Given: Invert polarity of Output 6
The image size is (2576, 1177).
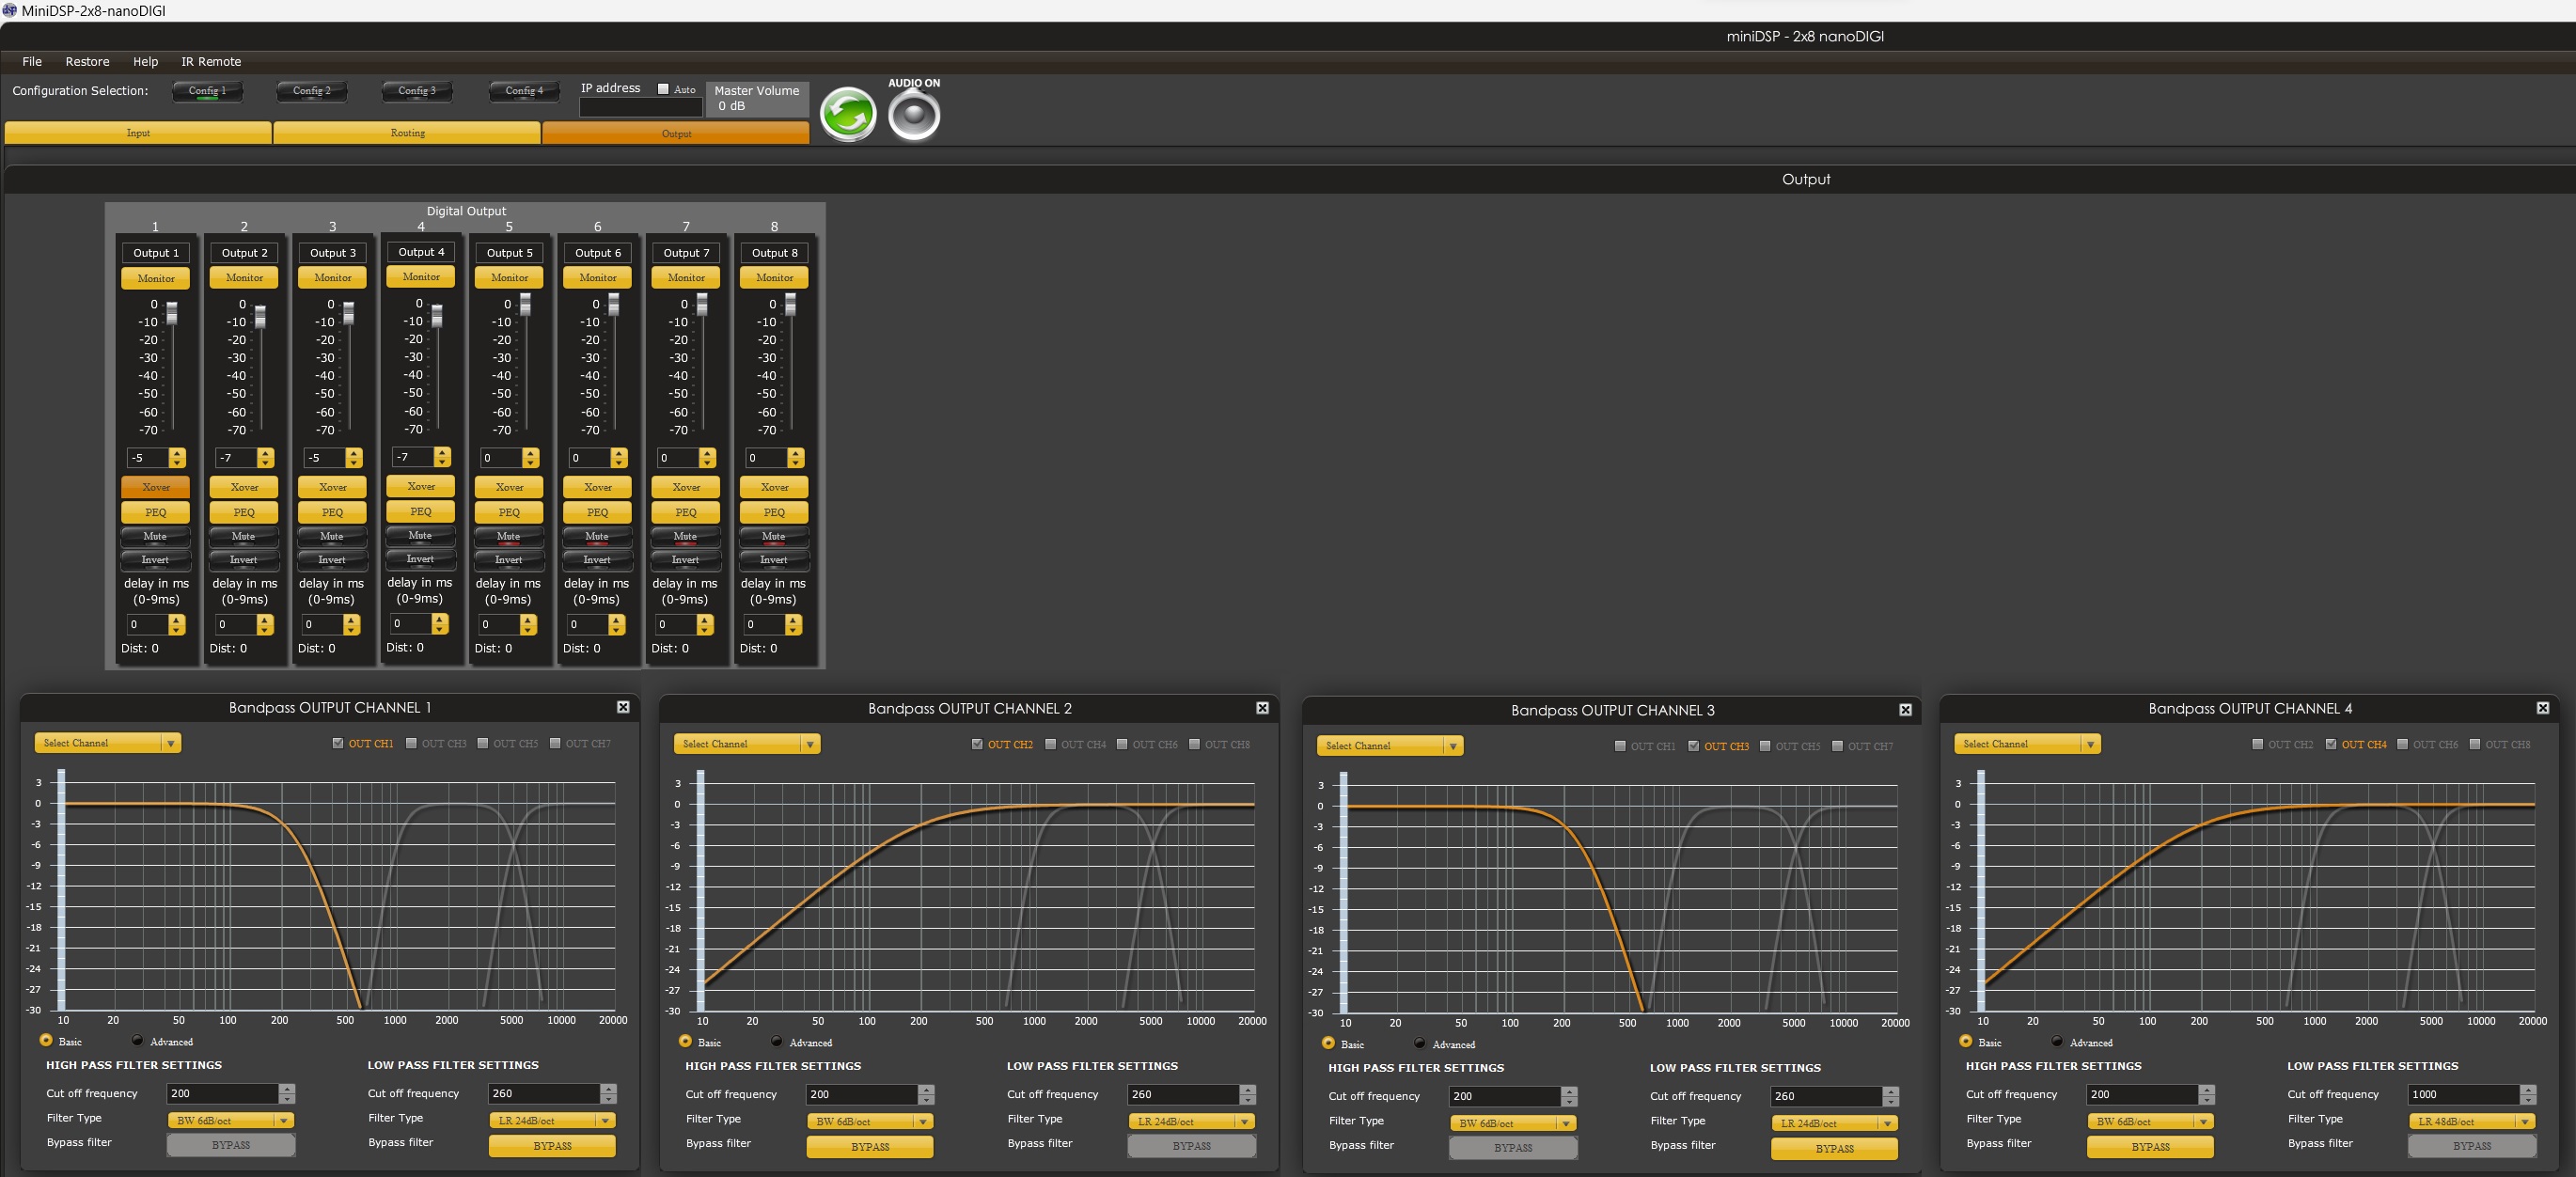Looking at the screenshot, I should 597,560.
